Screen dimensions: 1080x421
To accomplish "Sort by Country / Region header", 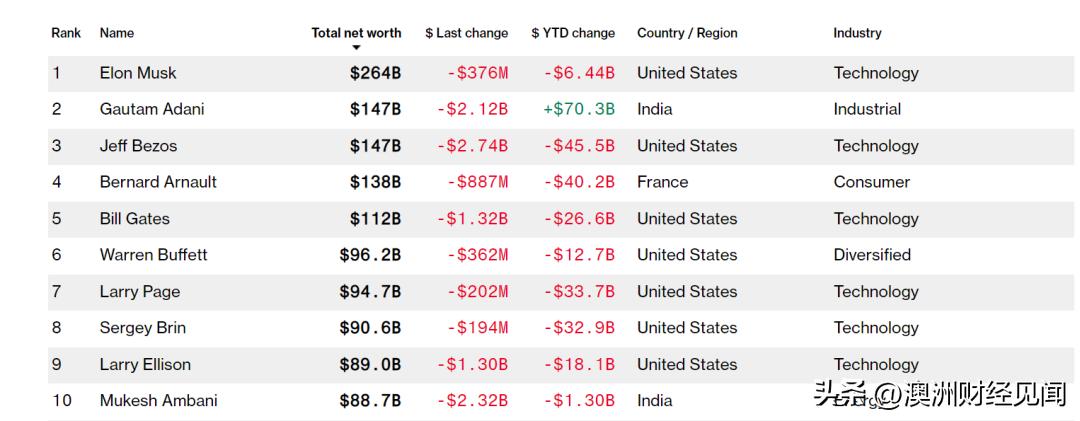I will (x=687, y=33).
